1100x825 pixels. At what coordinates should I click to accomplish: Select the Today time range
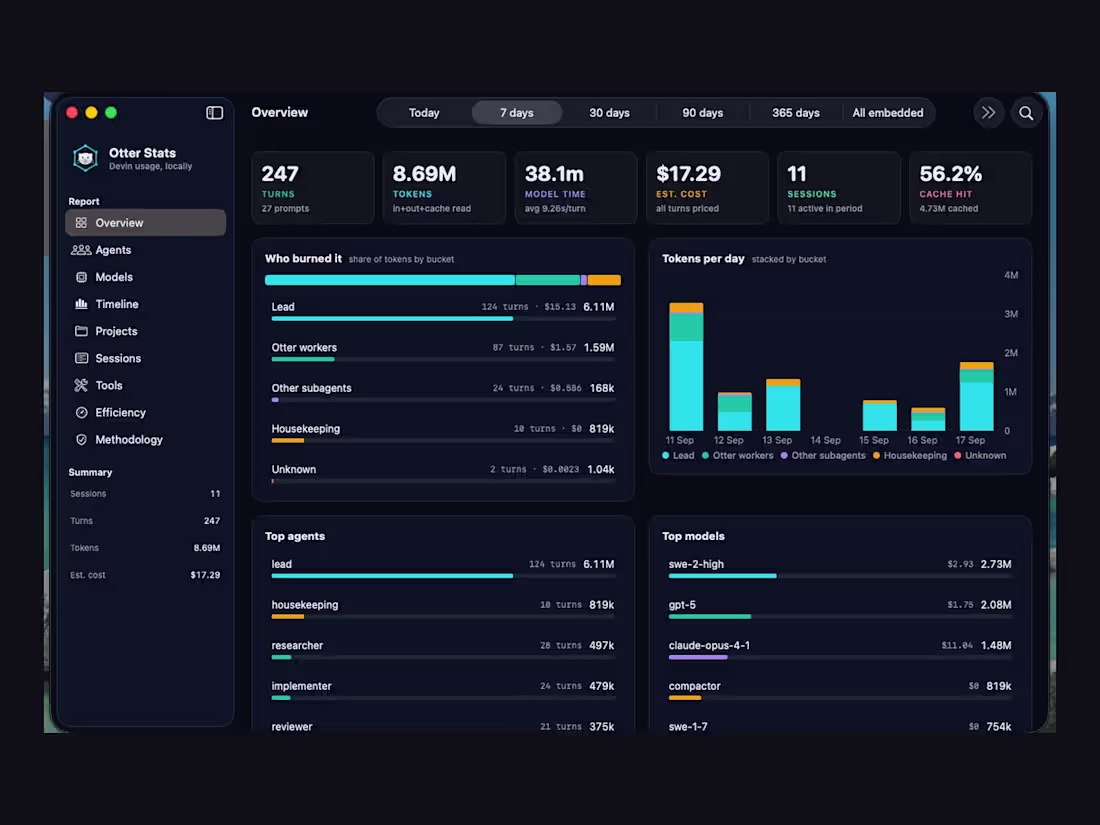[424, 113]
